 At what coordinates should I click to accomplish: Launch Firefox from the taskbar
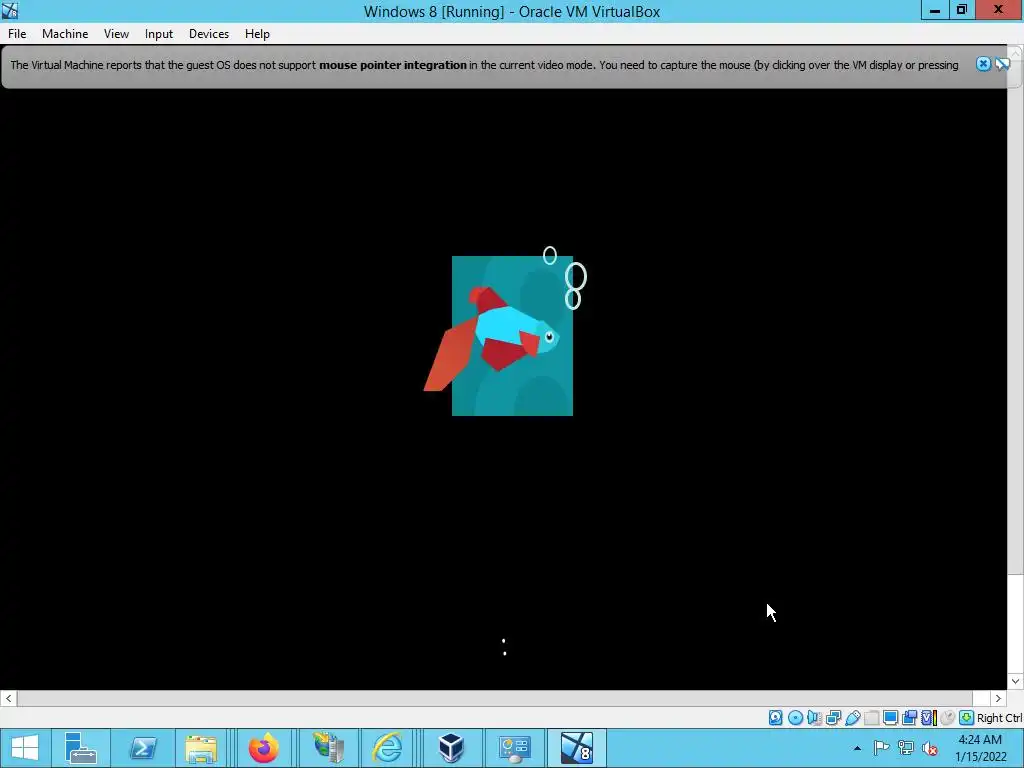(264, 748)
